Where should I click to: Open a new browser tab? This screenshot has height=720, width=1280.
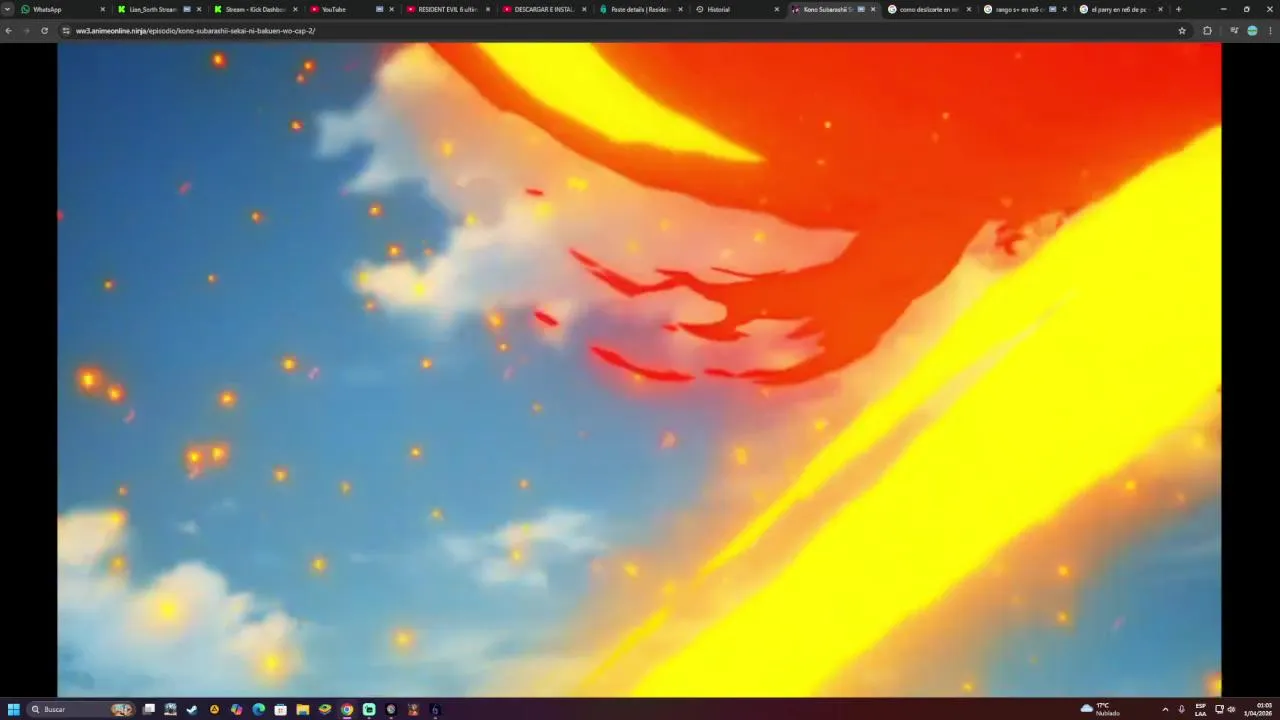point(1178,9)
